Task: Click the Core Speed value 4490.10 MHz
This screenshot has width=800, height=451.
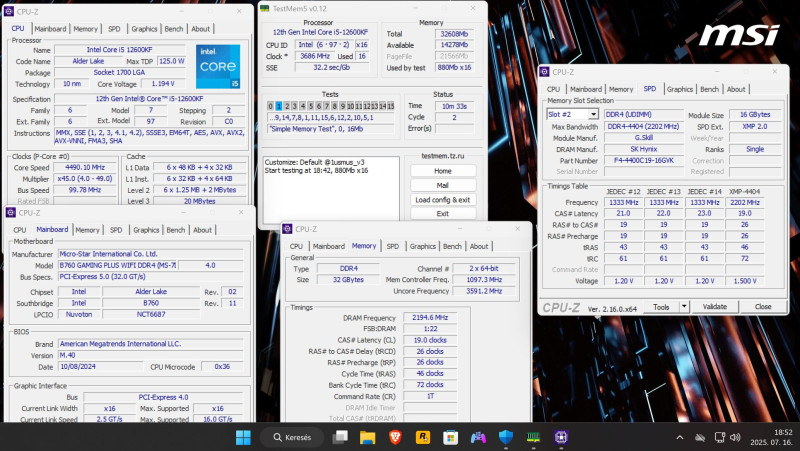Action: 85,167
